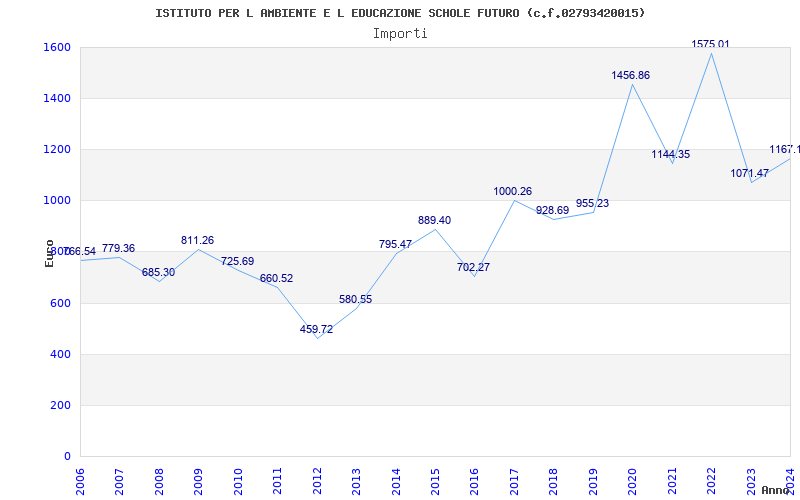Click the 702.27 data label for 2016
This screenshot has width=800, height=500.
473,267
